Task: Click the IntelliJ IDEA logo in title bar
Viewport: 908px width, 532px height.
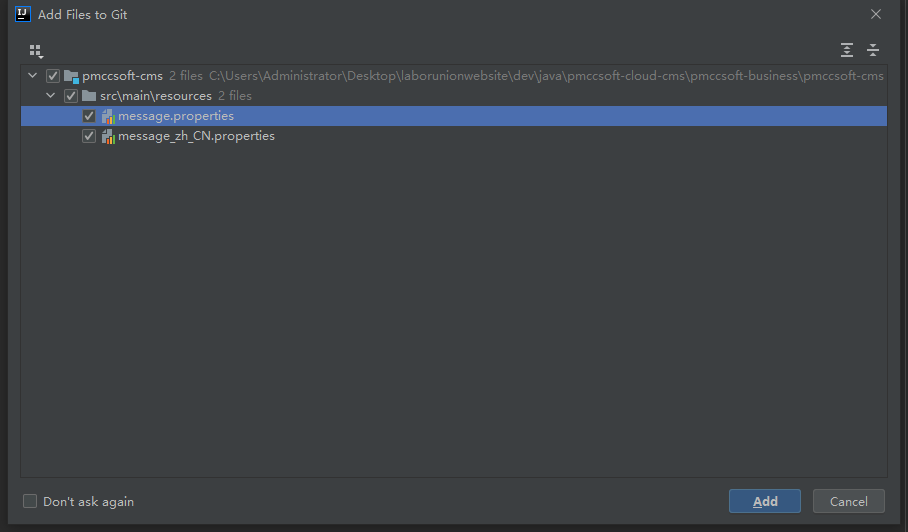Action: pyautogui.click(x=23, y=15)
